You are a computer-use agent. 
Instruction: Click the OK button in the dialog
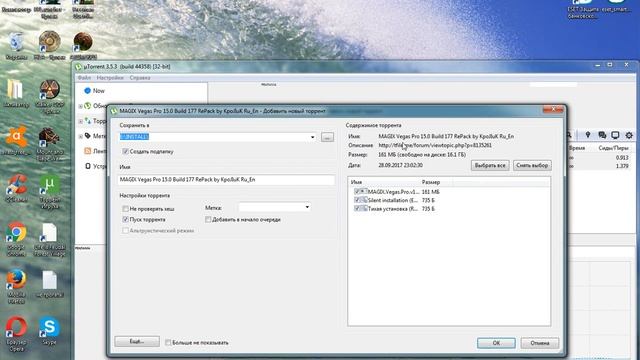tap(496, 343)
